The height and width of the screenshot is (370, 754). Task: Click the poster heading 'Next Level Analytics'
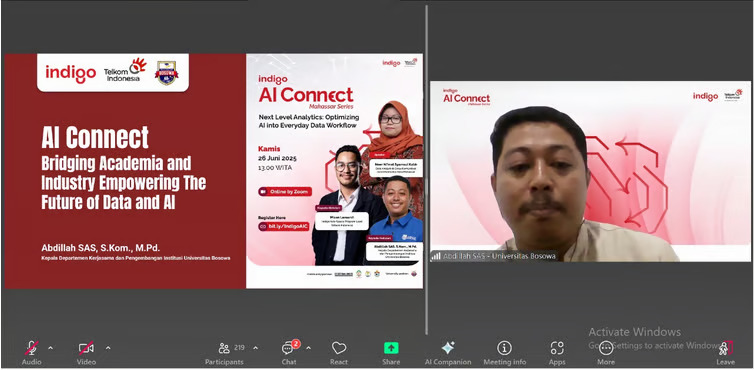(290, 117)
